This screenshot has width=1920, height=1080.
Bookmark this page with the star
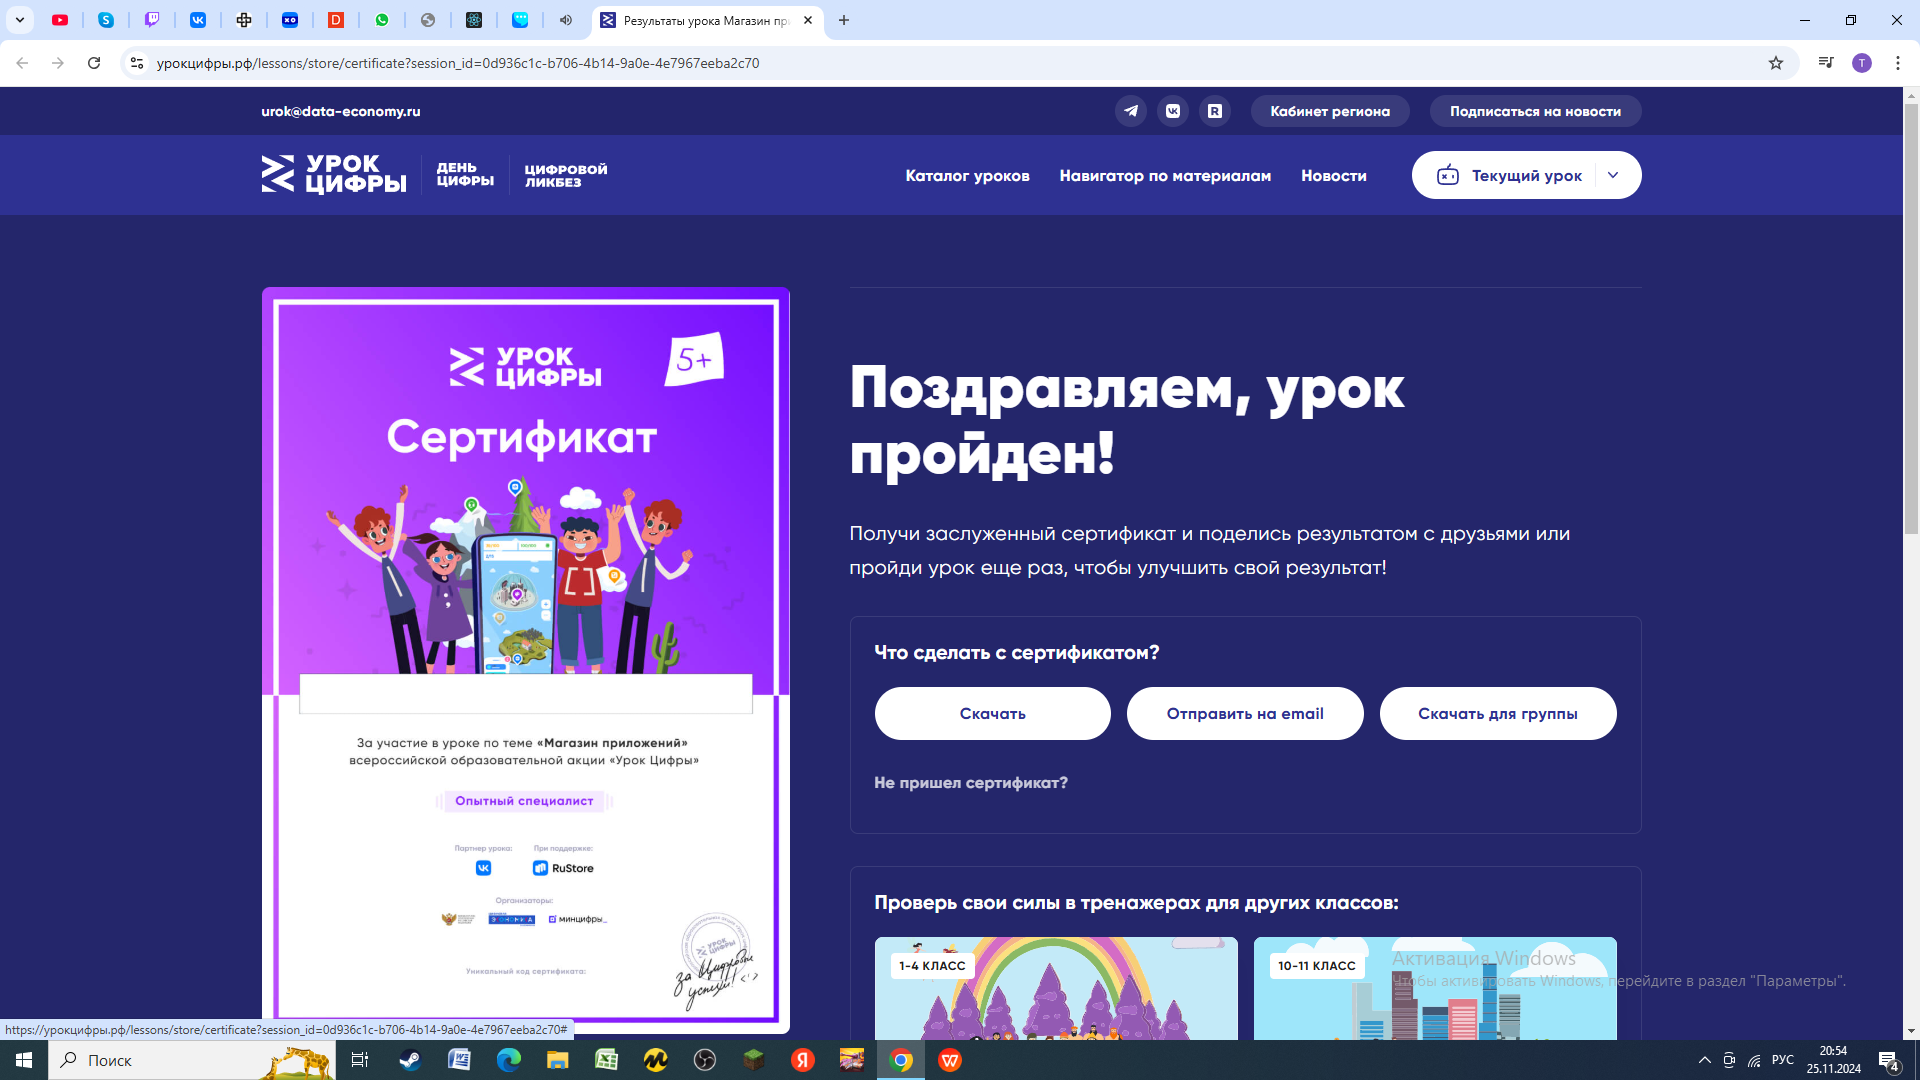pyautogui.click(x=1776, y=63)
